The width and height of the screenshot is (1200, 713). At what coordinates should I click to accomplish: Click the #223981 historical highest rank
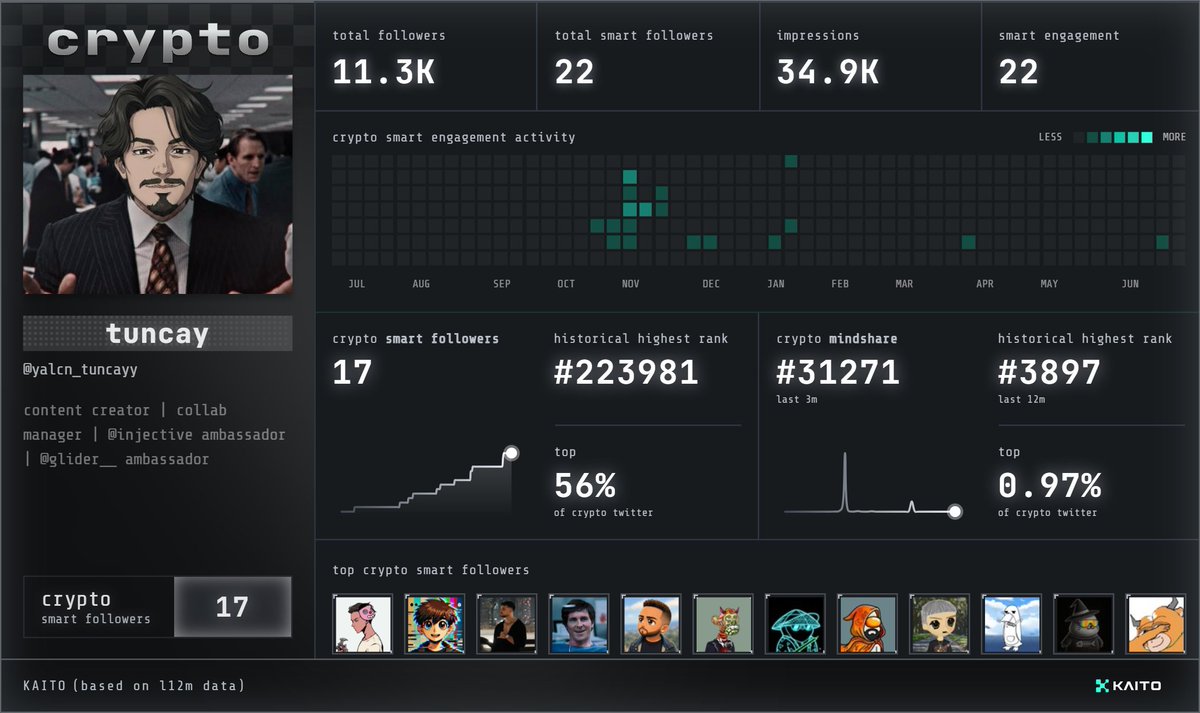point(626,373)
